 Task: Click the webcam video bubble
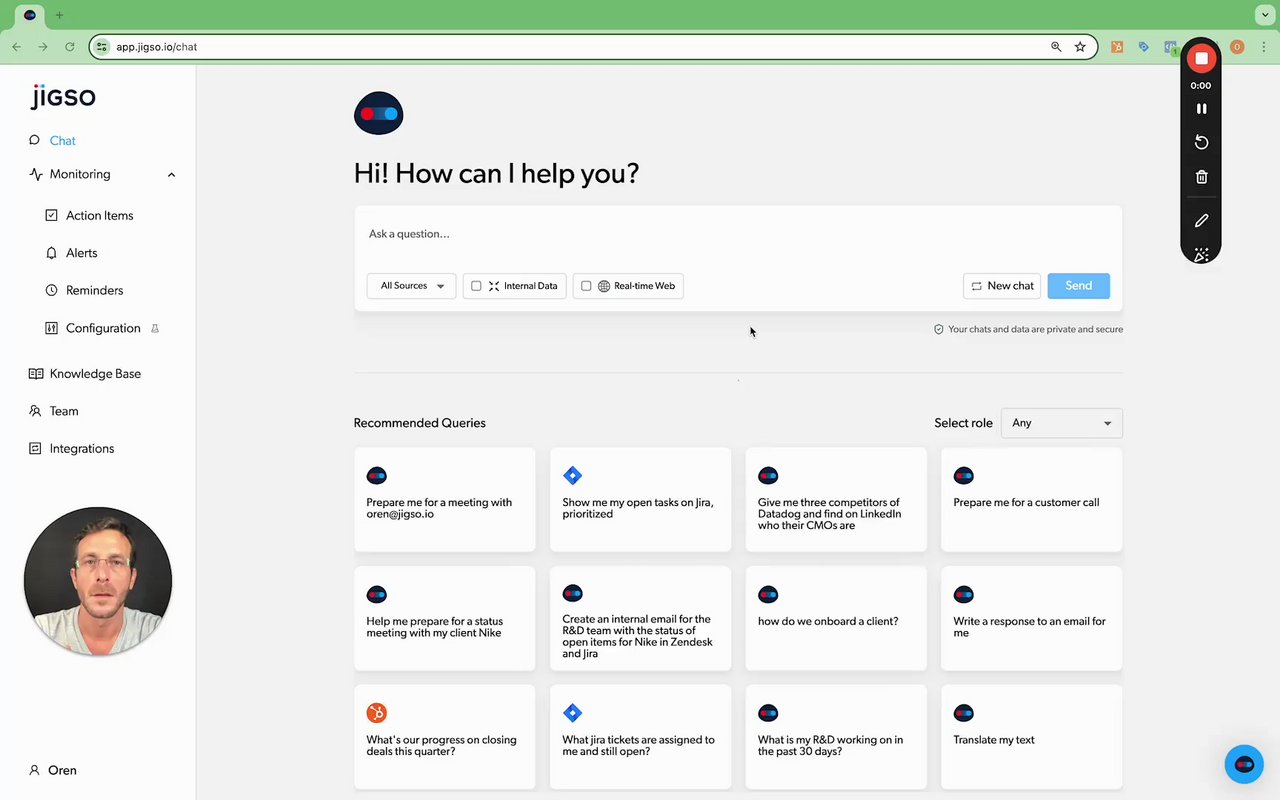(x=98, y=581)
